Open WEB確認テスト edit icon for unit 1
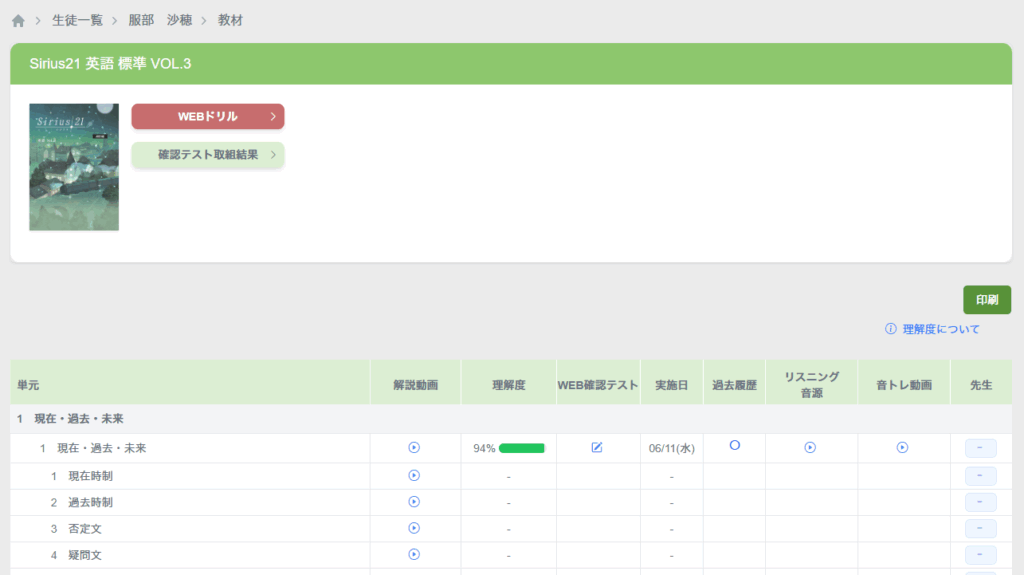Viewport: 1024px width, 575px height. tap(597, 448)
